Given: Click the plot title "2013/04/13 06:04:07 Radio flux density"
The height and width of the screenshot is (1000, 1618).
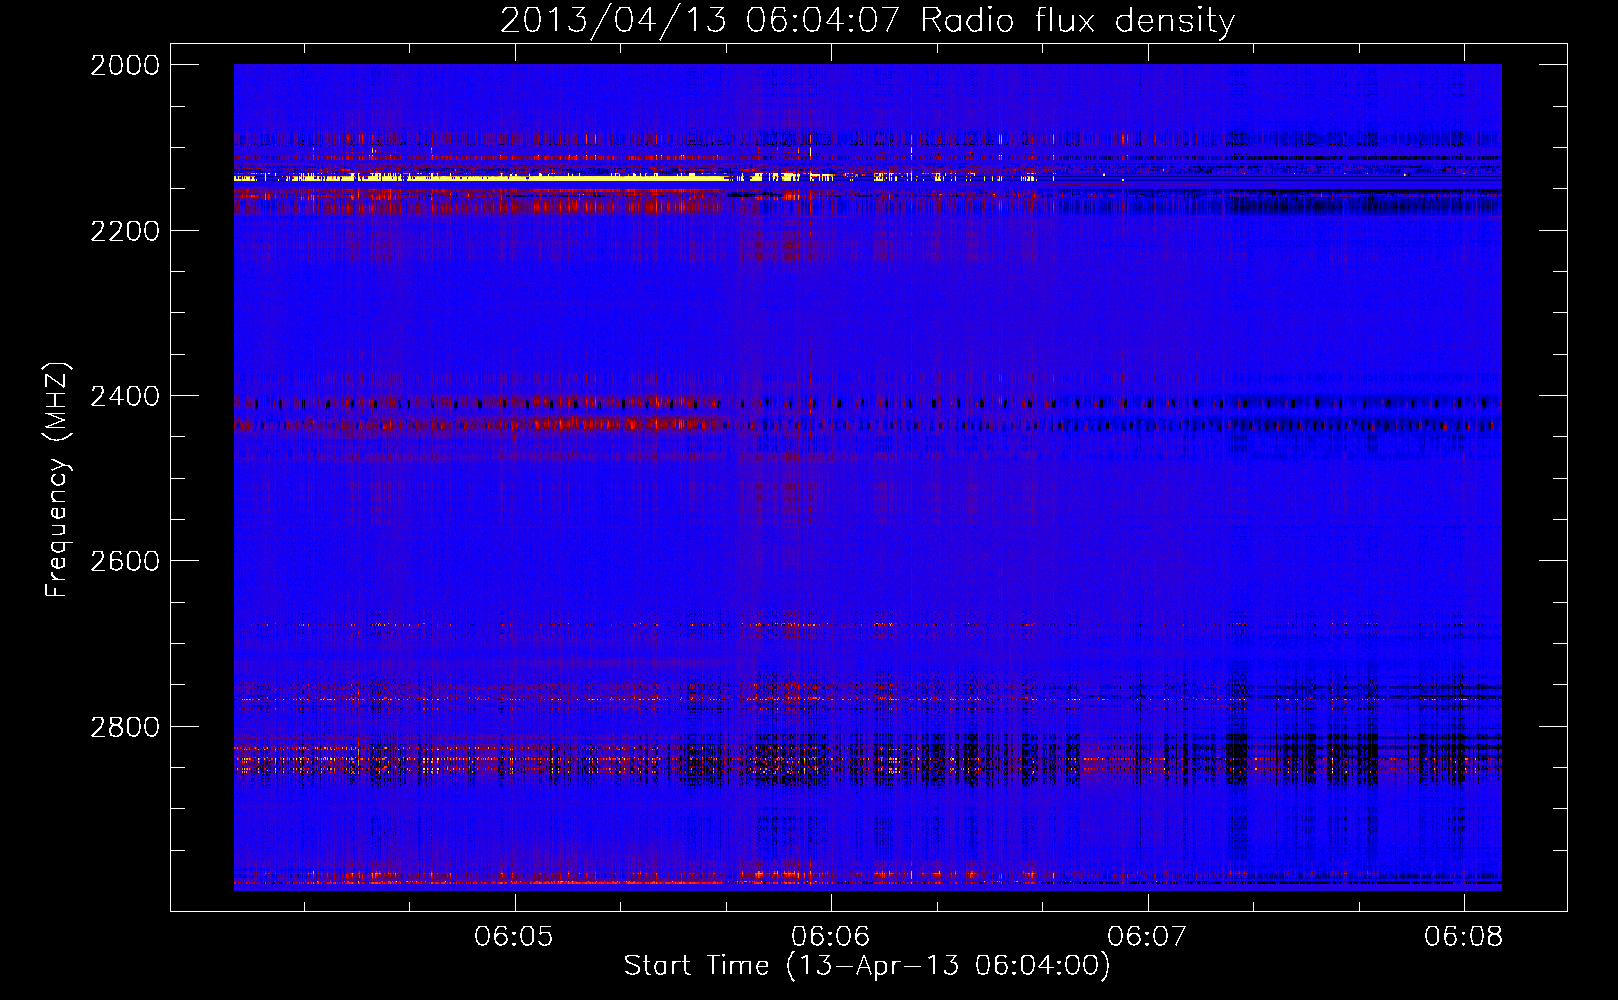Looking at the screenshot, I should [x=867, y=20].
